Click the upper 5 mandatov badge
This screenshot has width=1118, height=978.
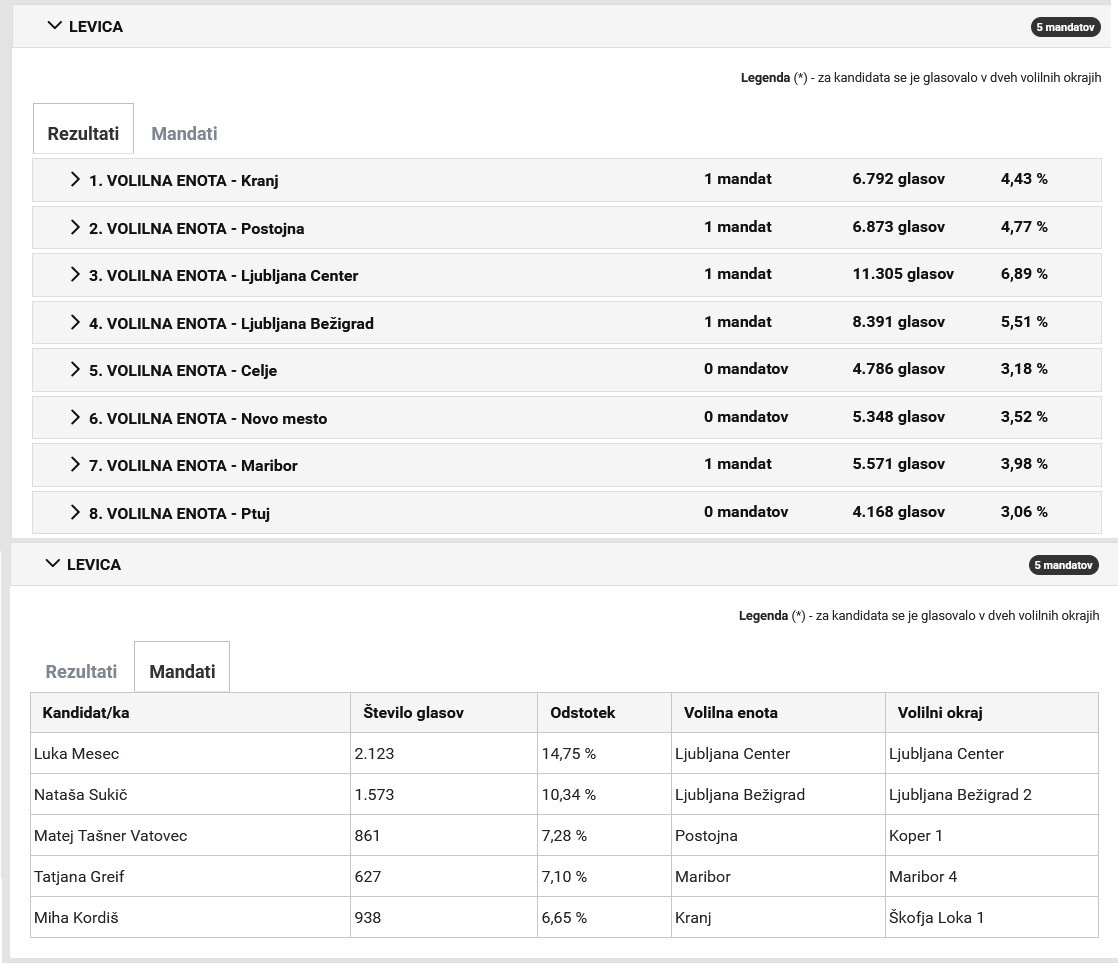[1065, 27]
